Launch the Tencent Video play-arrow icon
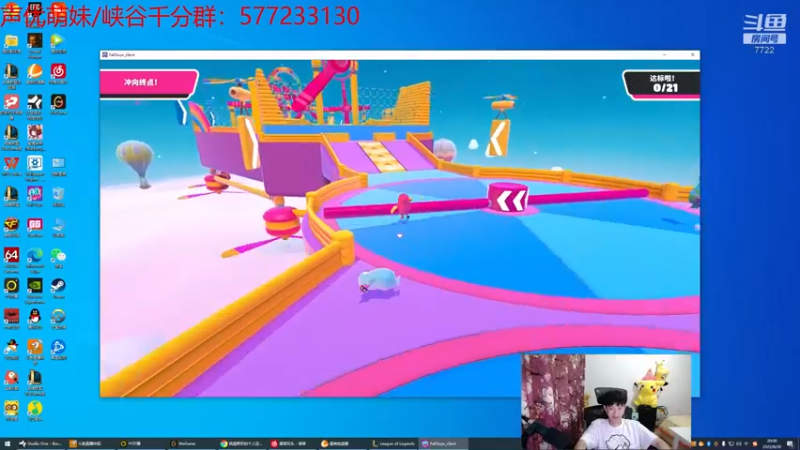This screenshot has height=450, width=800. pyautogui.click(x=58, y=41)
